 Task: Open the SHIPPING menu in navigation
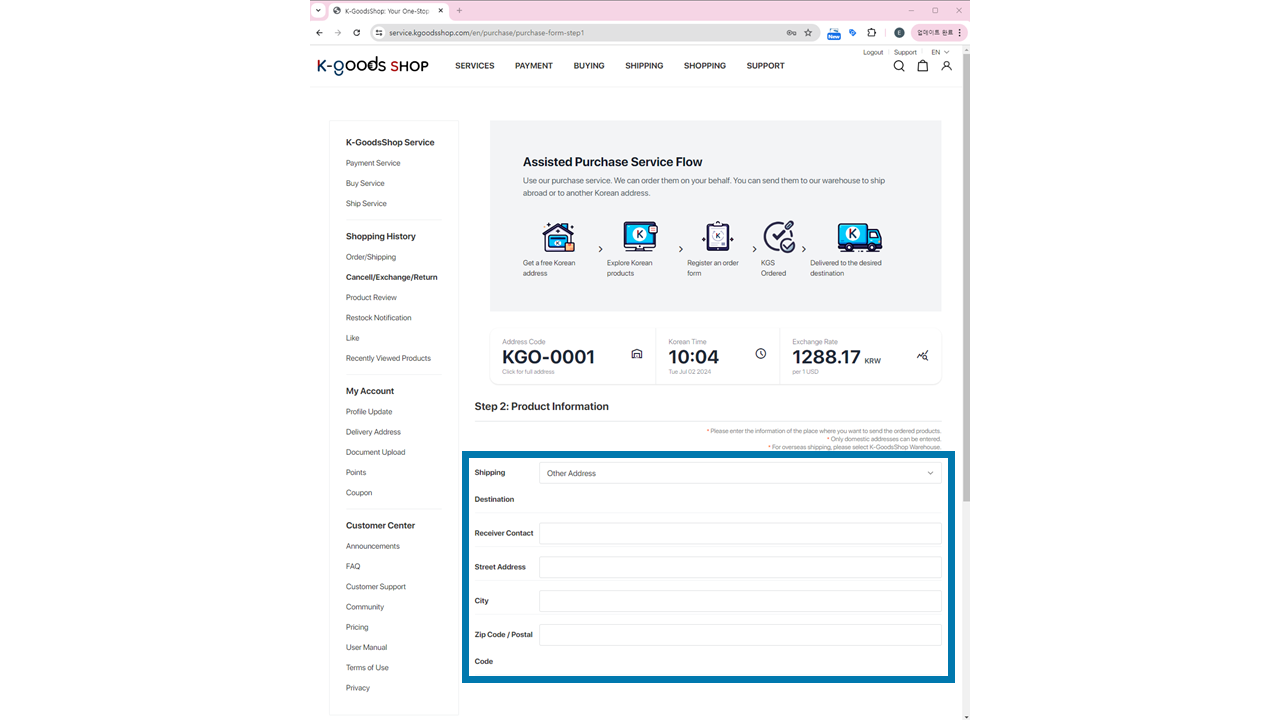(644, 66)
